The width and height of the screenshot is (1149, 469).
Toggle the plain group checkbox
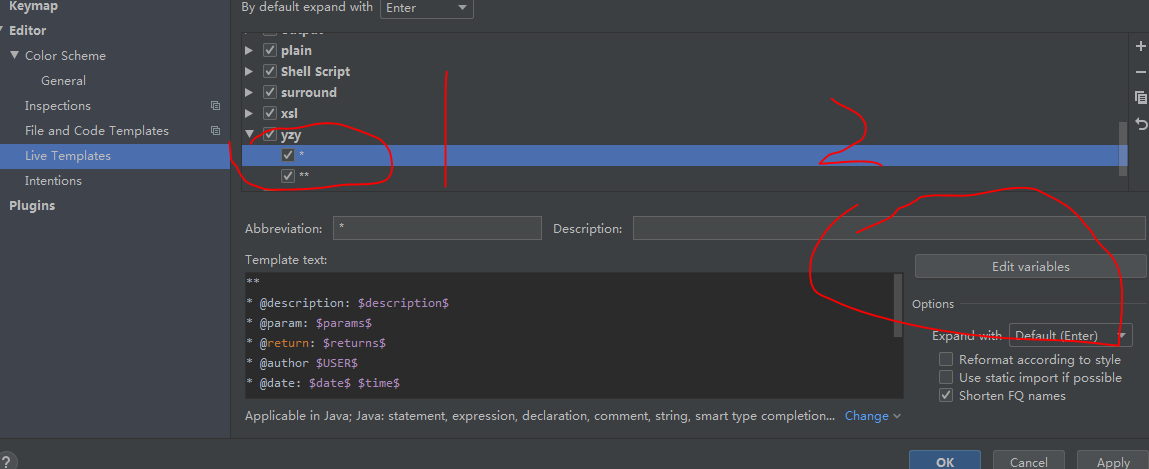tap(270, 51)
